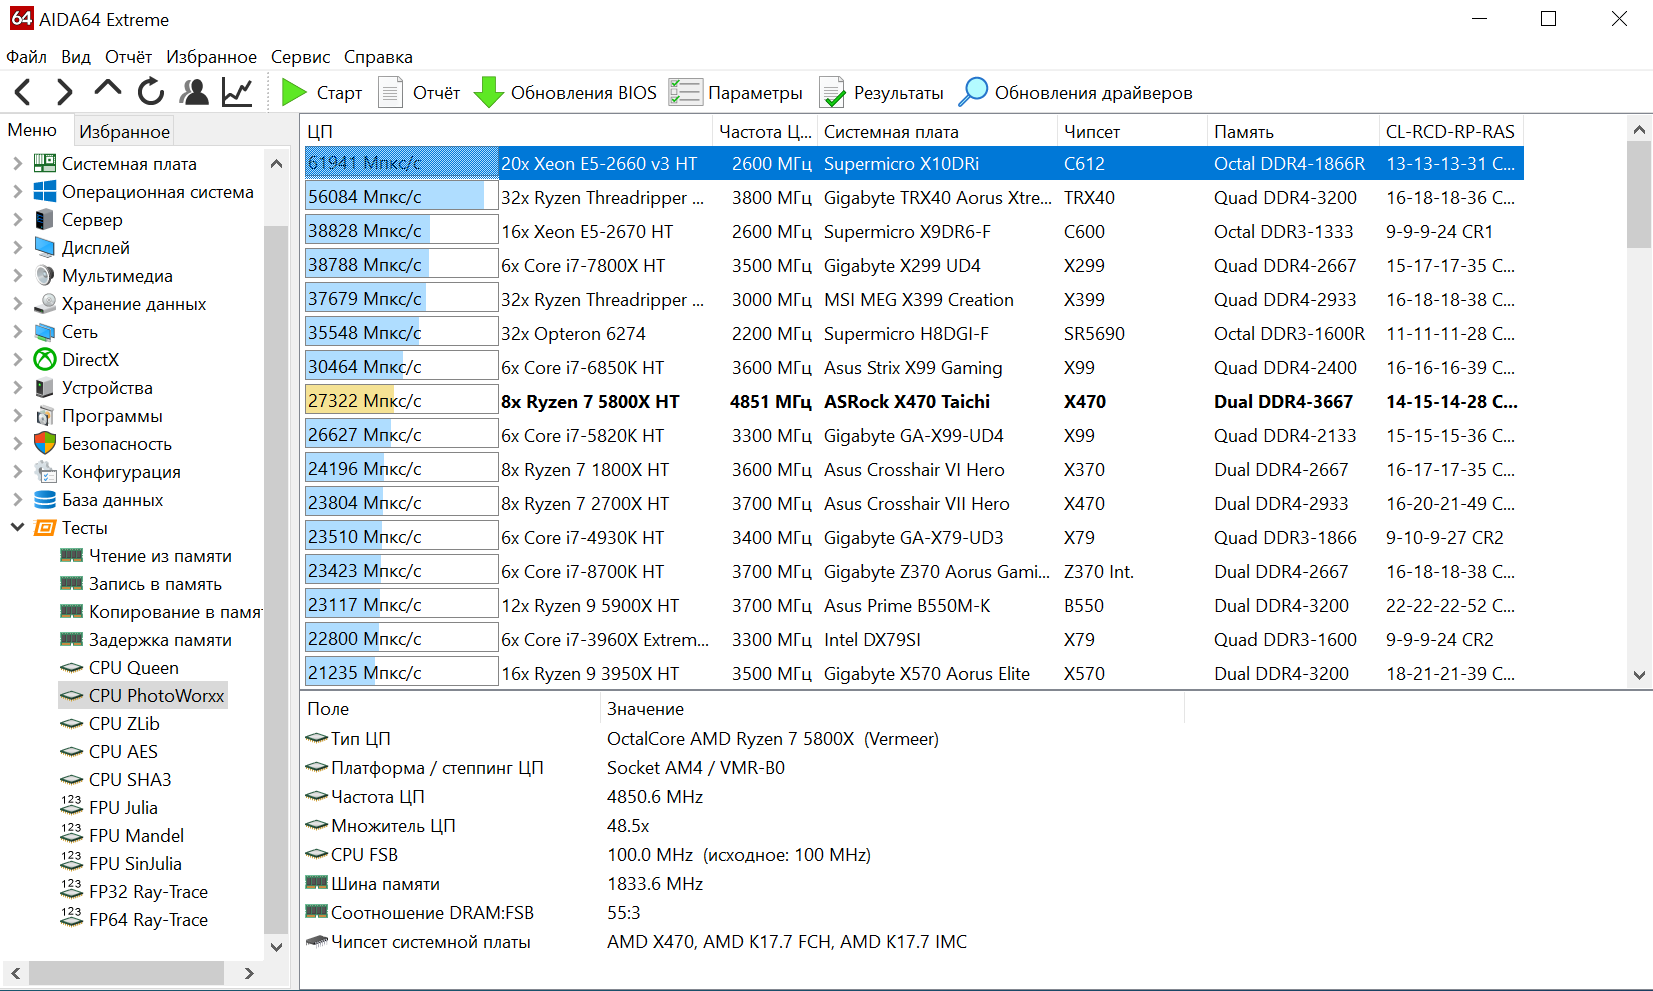Sort results by the CL-RCD-RP-RAS column header
Image resolution: width=1653 pixels, height=991 pixels.
click(x=1451, y=131)
